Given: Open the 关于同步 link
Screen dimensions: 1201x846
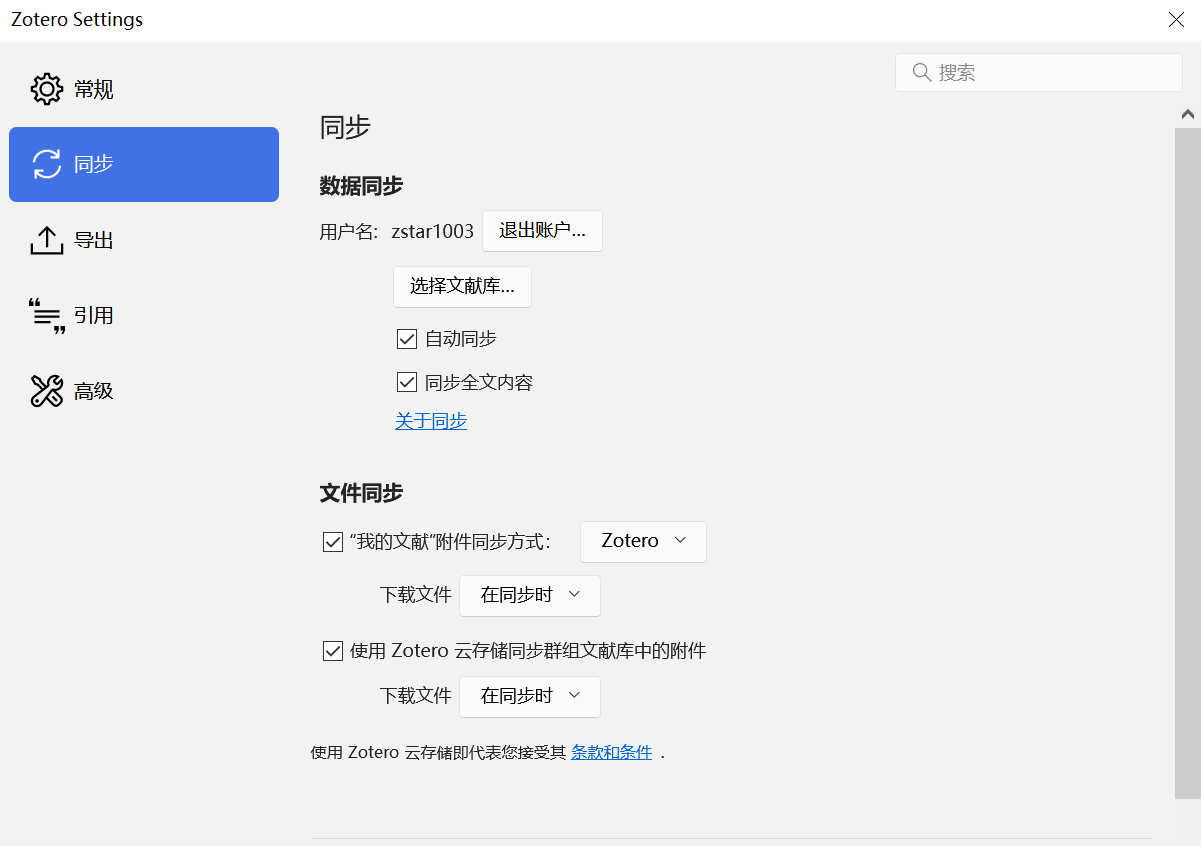Looking at the screenshot, I should tap(431, 422).
